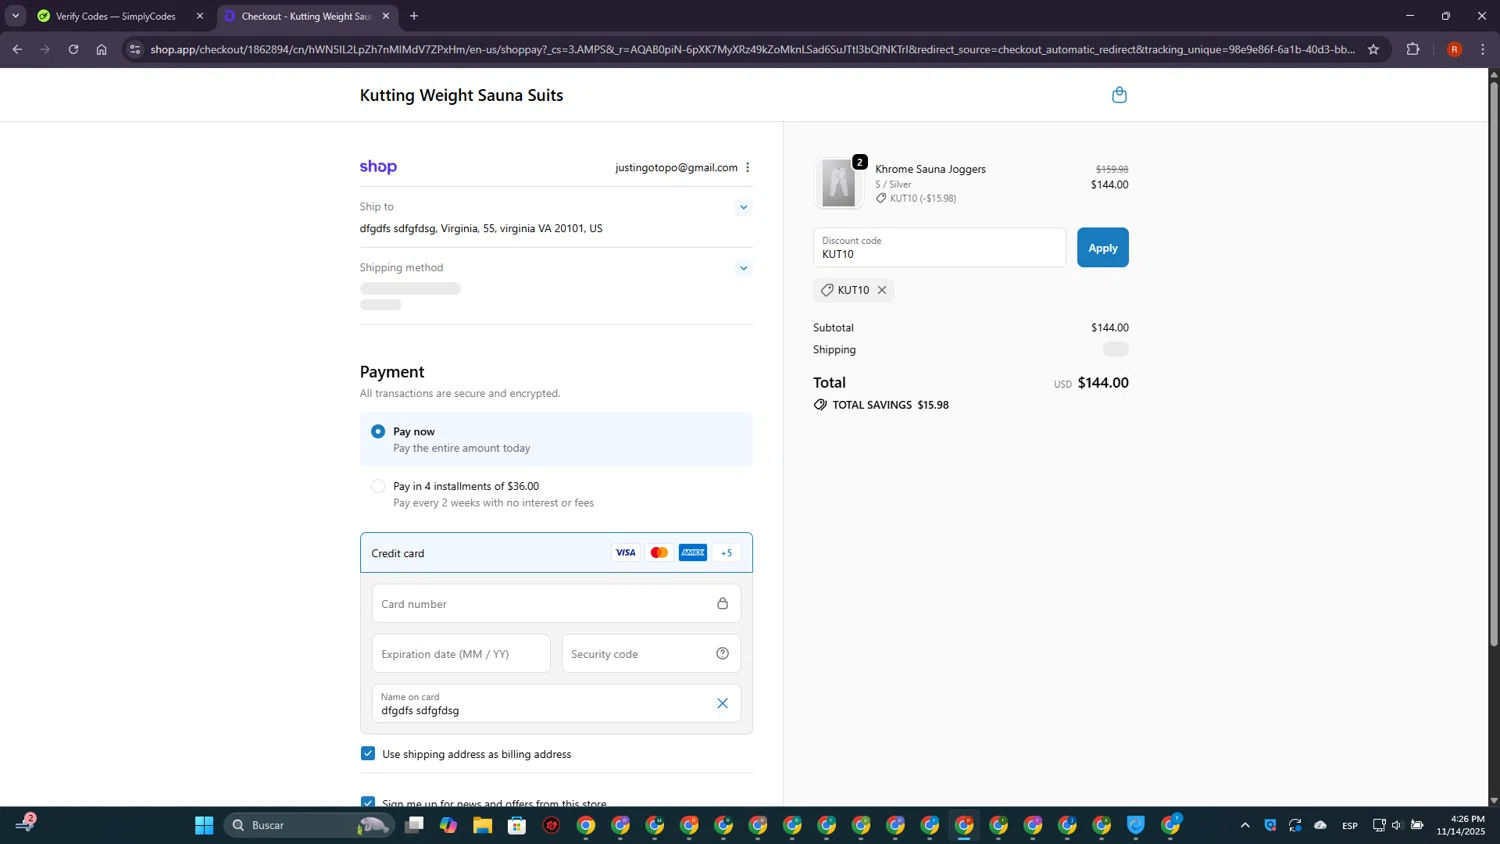Open the Chrome profile avatar R

1454,49
